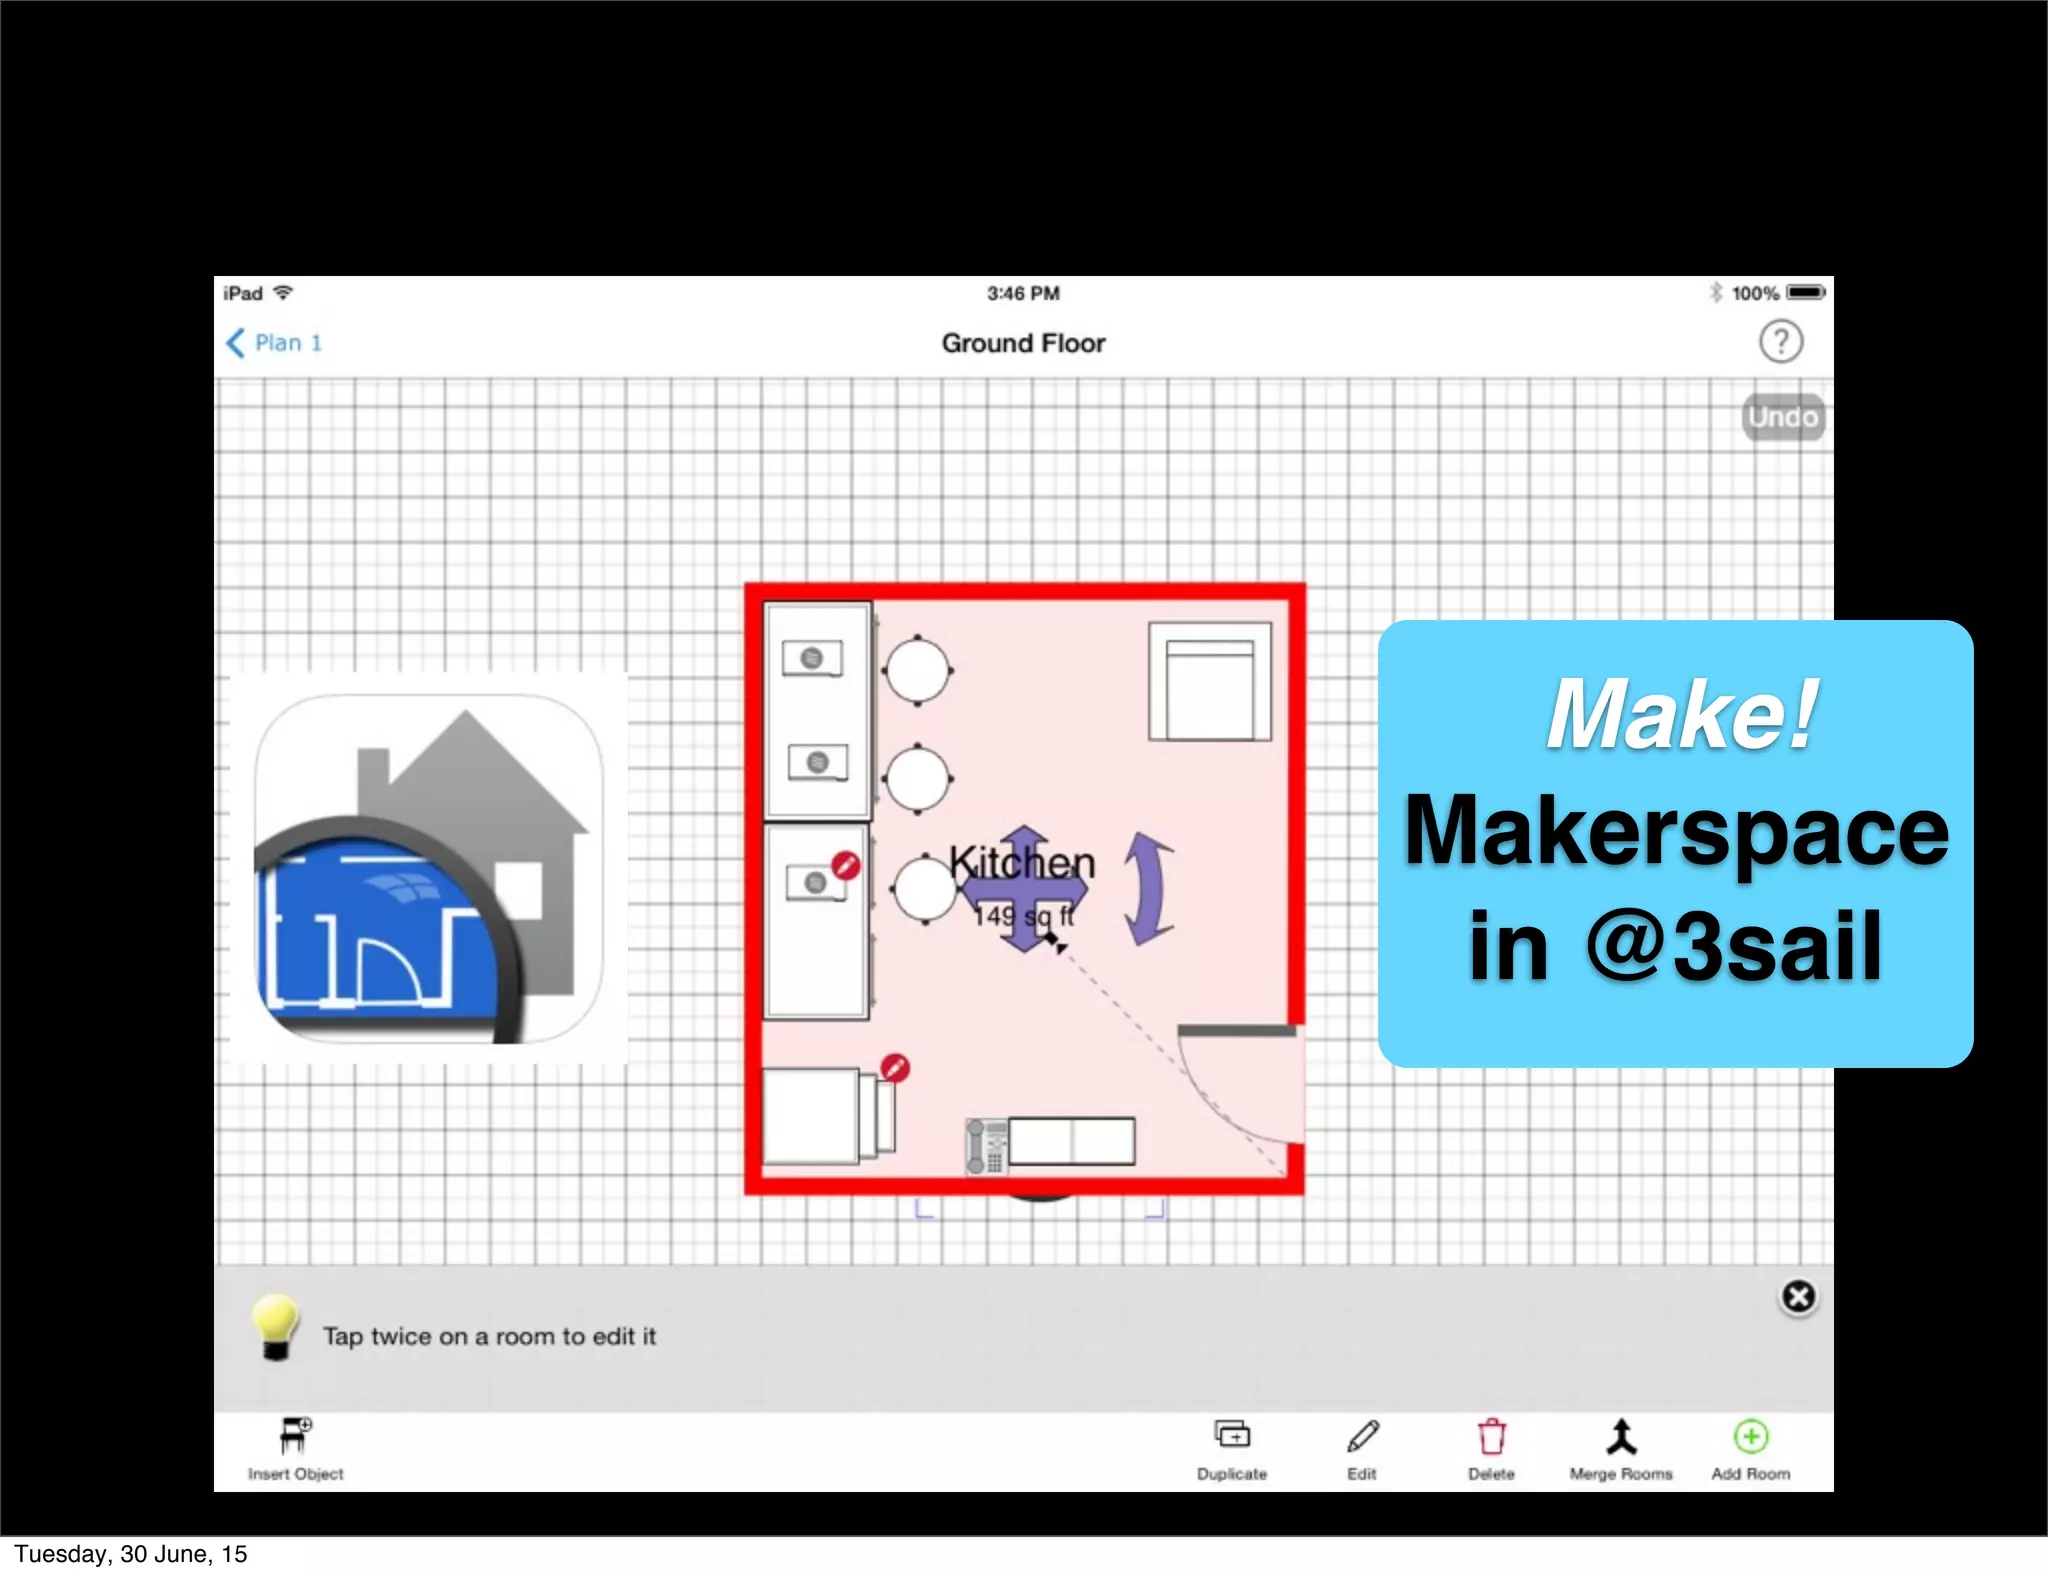
Task: Delete the selected room
Action: [x=1491, y=1449]
